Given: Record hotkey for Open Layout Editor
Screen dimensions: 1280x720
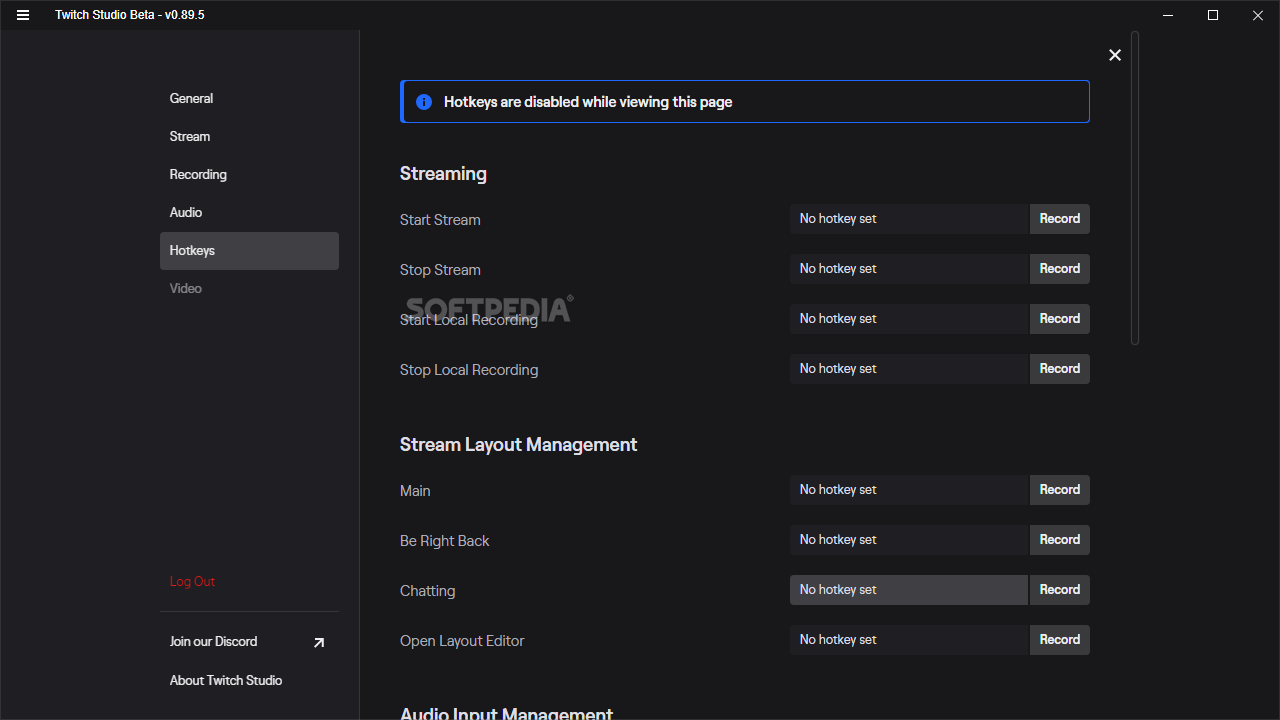Looking at the screenshot, I should pos(1060,640).
